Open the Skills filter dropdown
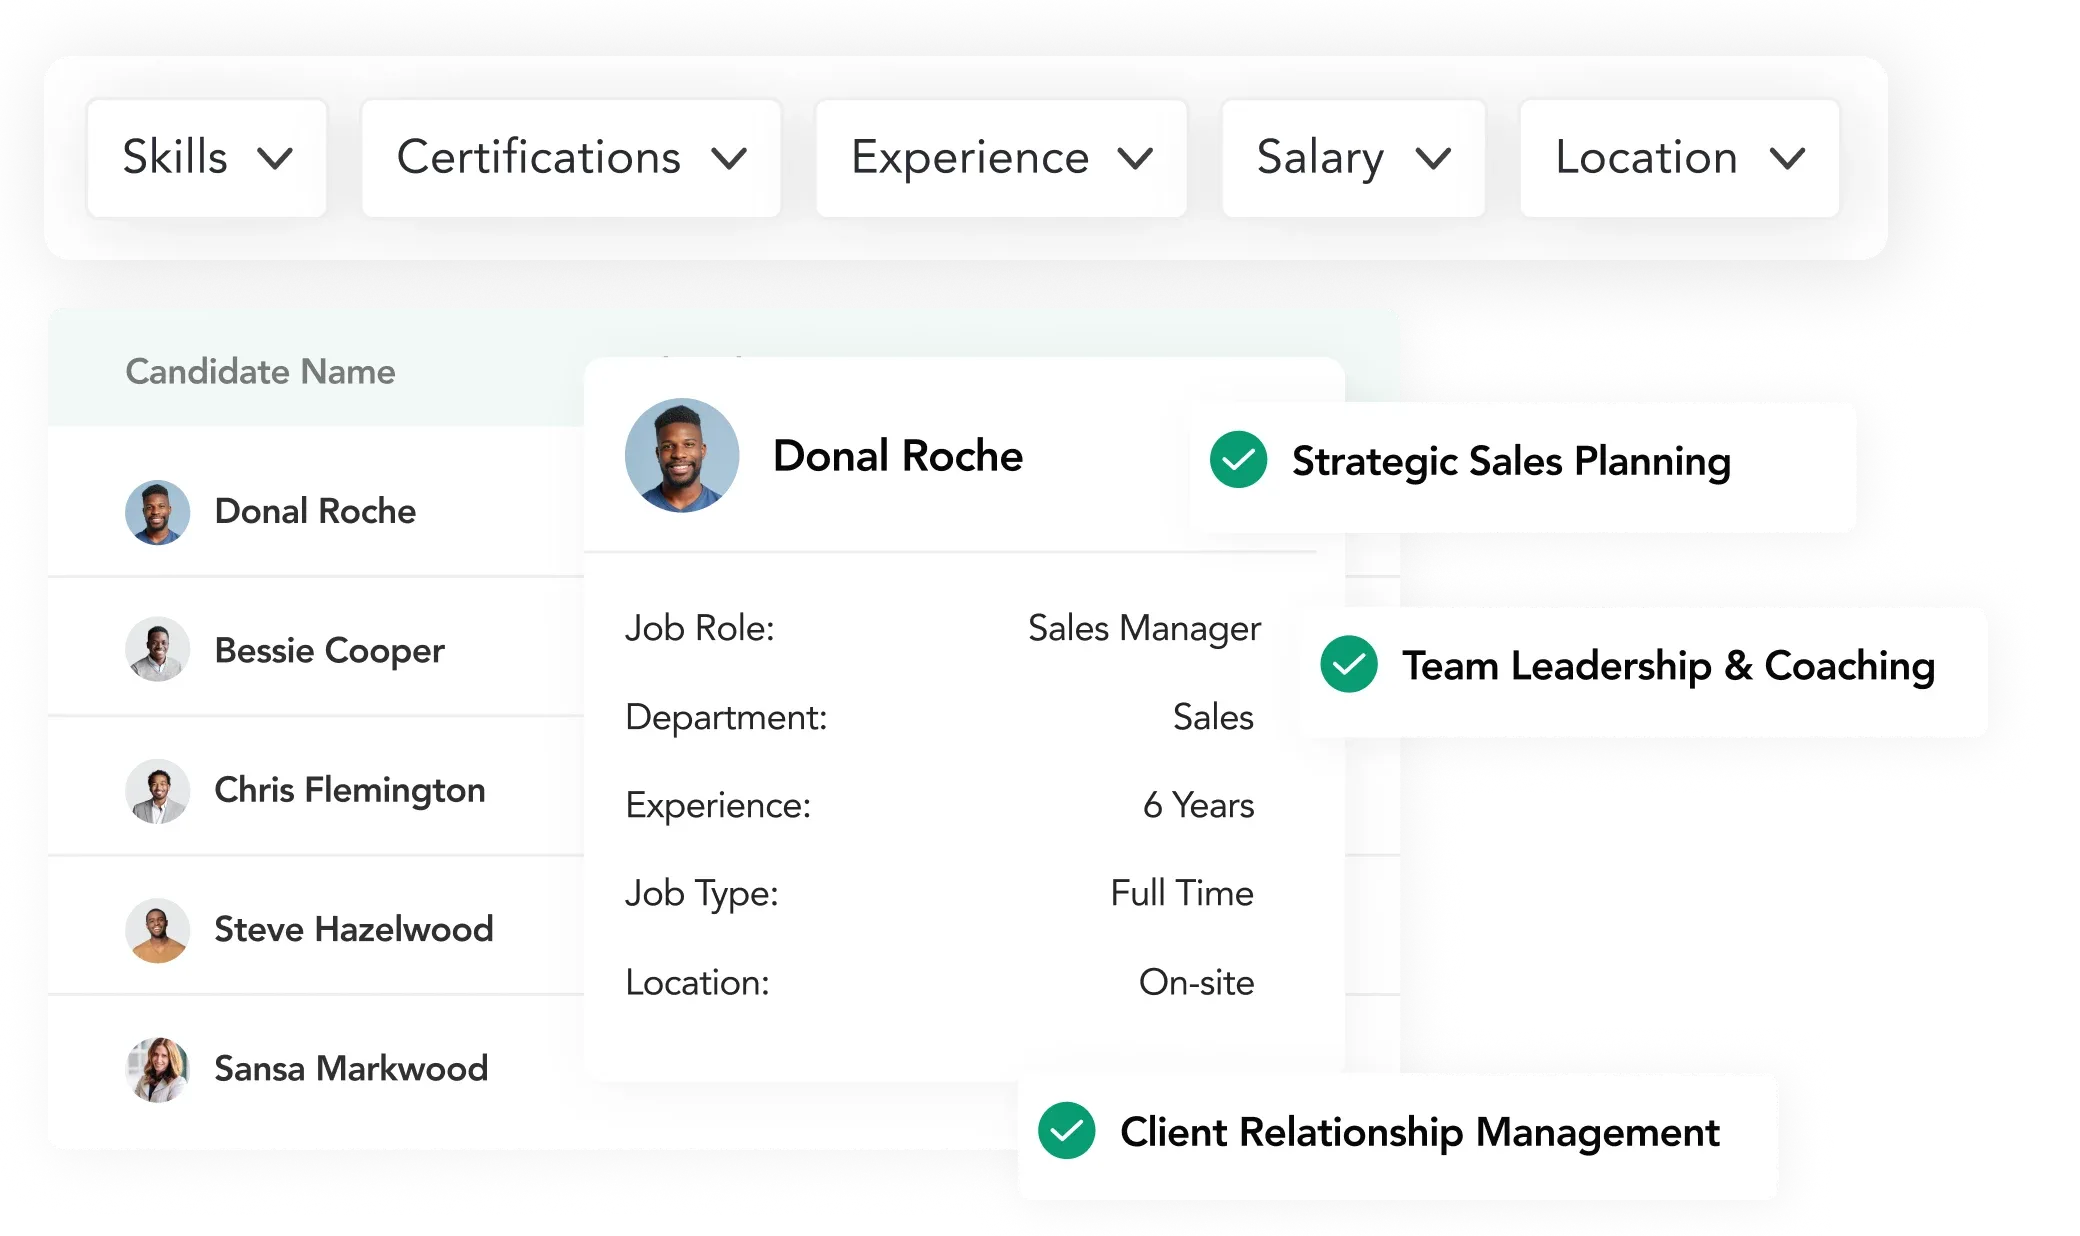 pos(207,158)
